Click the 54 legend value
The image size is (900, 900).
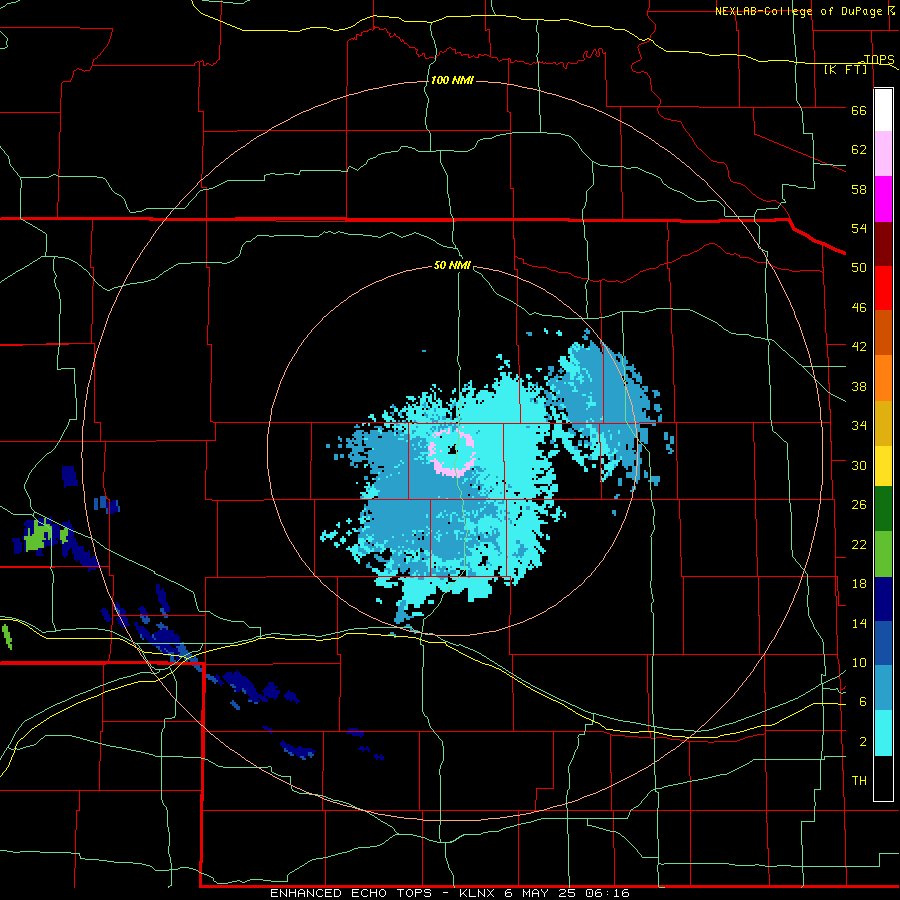tap(859, 228)
